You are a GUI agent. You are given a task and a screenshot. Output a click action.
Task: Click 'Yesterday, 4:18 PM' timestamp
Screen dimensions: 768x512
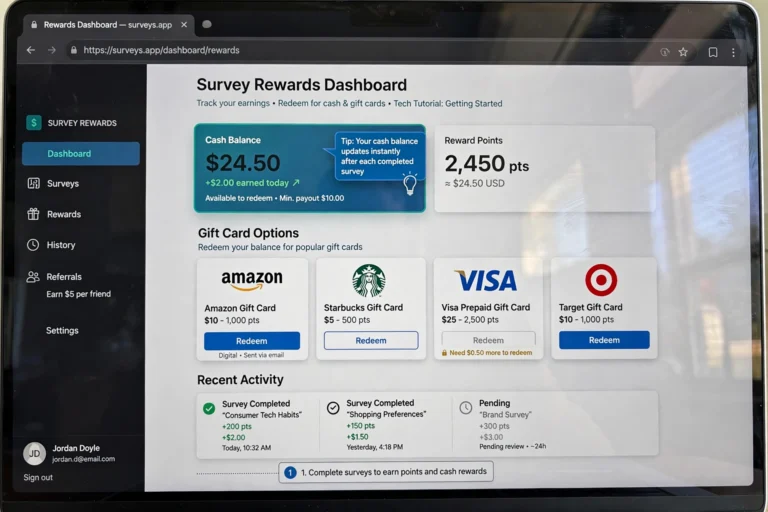coord(375,447)
